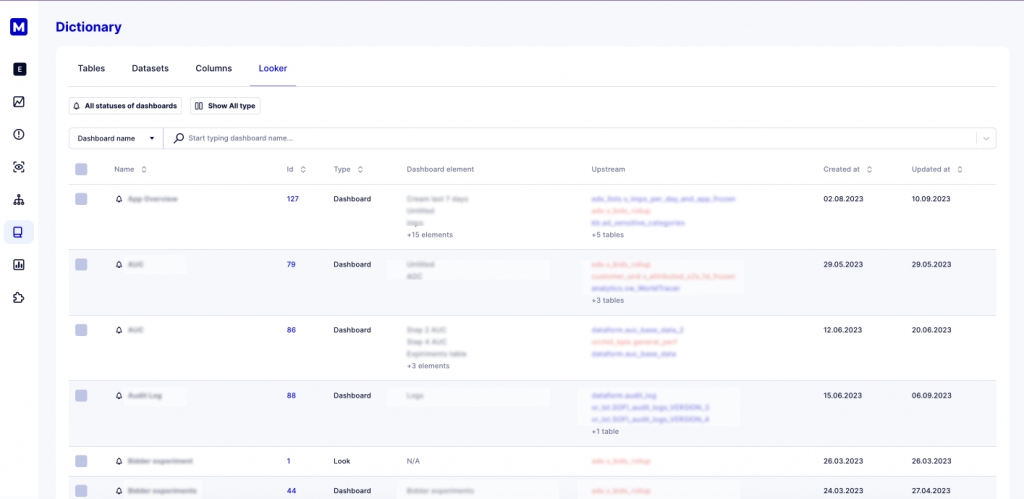Click the bell icon in row 127
This screenshot has width=1024, height=499.
120,199
